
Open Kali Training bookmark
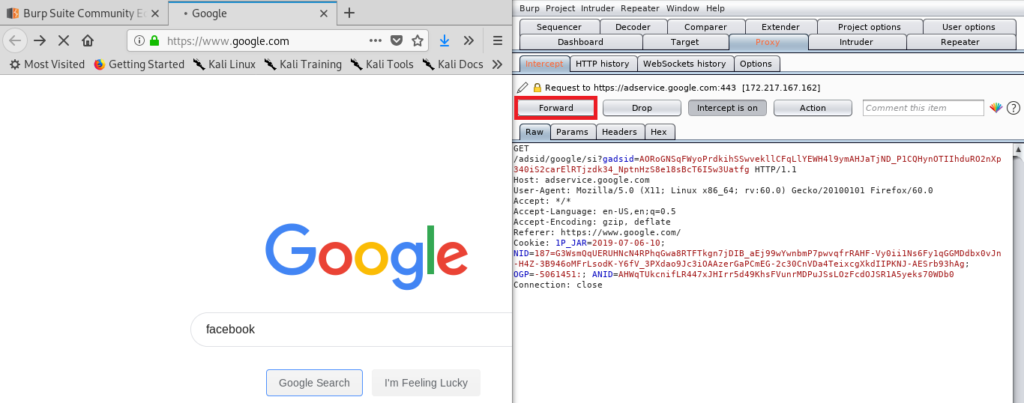303,64
